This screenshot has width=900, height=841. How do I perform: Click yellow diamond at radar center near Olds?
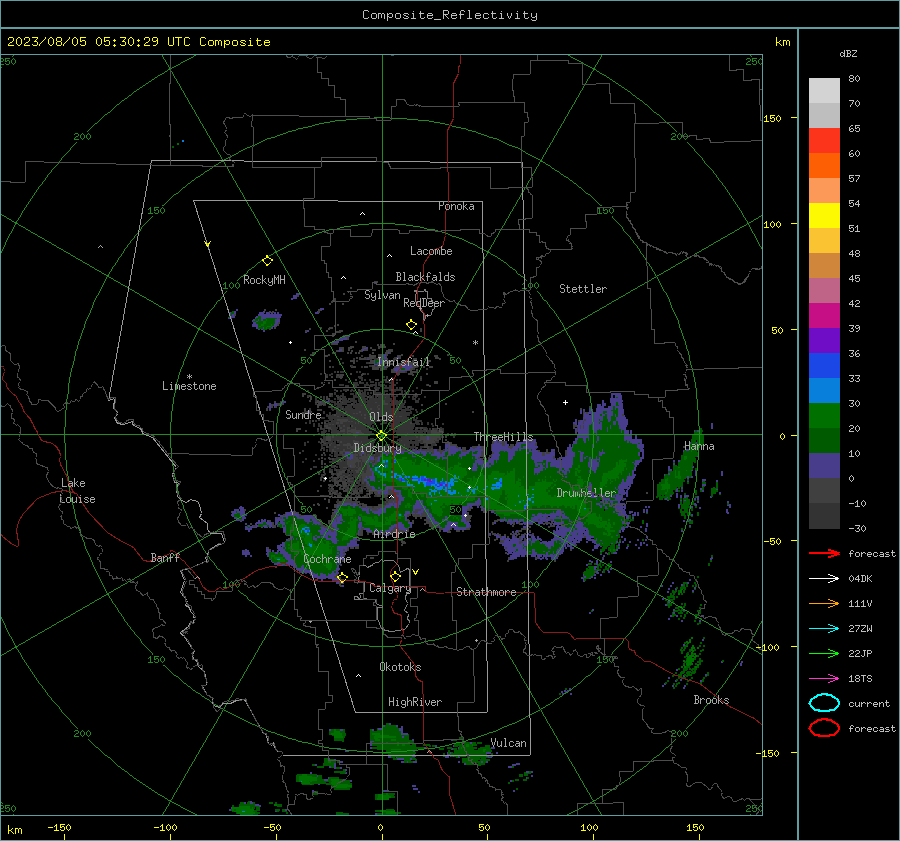(x=381, y=436)
